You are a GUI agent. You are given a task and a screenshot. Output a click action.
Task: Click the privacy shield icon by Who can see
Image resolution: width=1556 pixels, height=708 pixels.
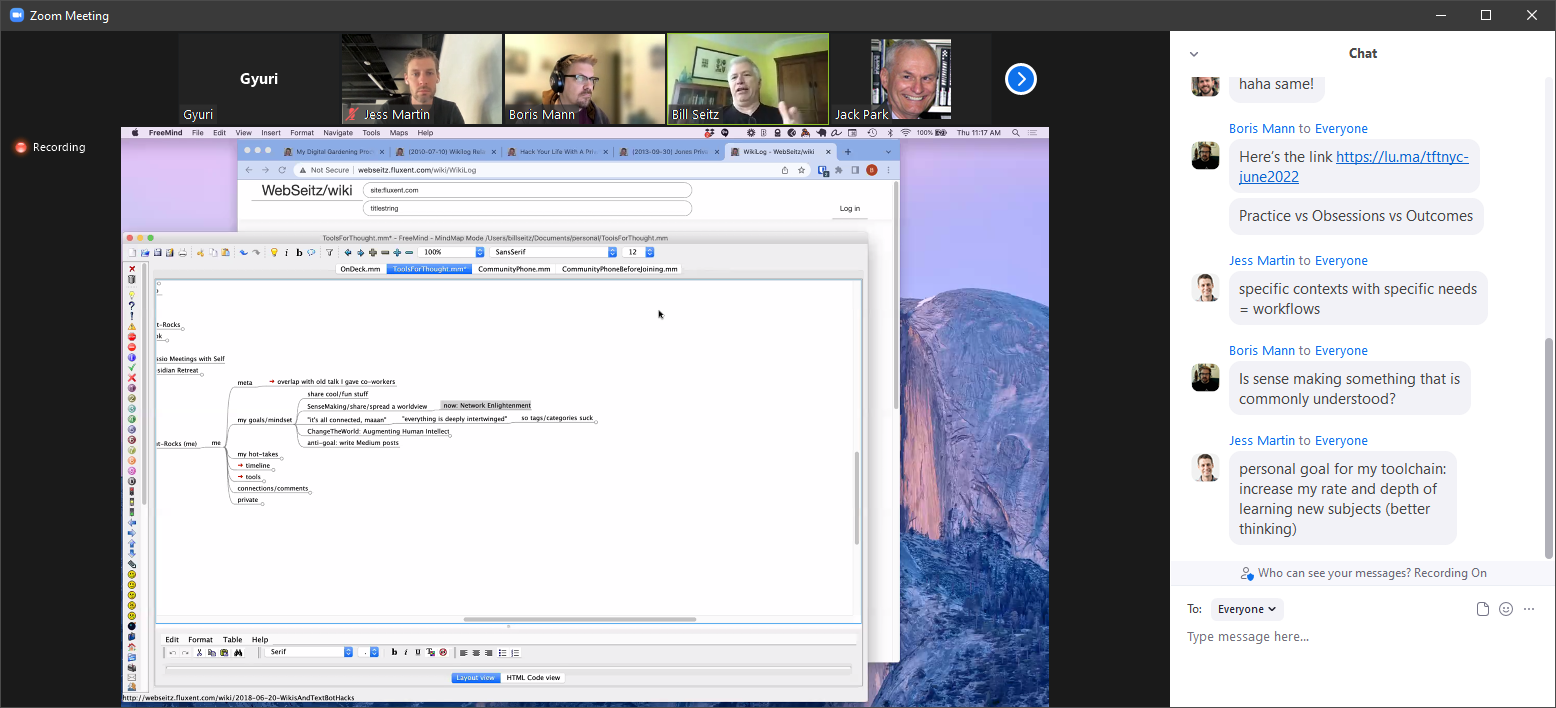point(1246,574)
